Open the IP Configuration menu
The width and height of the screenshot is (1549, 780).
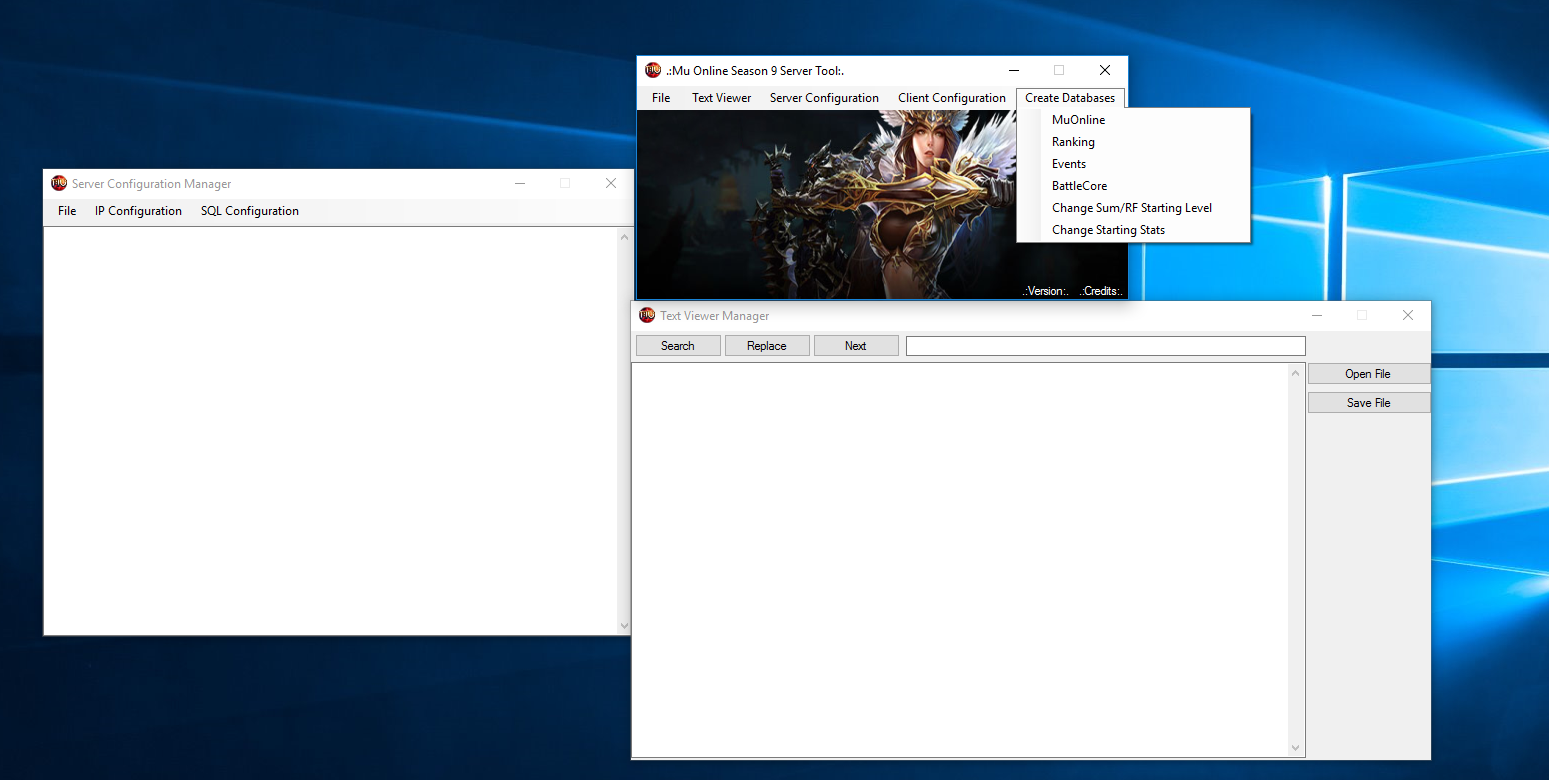click(138, 211)
